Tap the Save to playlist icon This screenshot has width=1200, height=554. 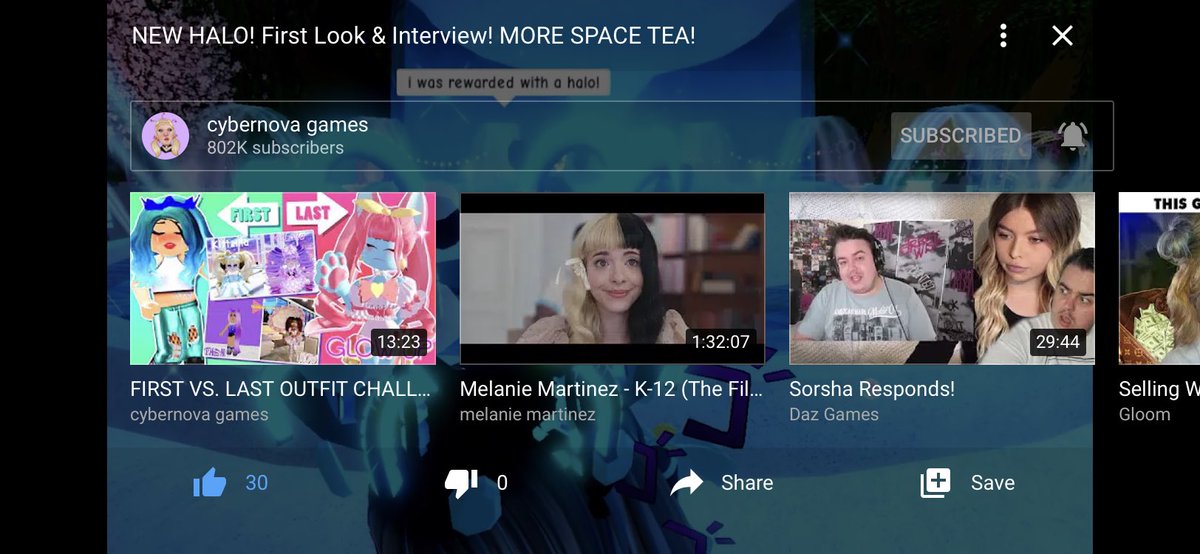coord(935,483)
